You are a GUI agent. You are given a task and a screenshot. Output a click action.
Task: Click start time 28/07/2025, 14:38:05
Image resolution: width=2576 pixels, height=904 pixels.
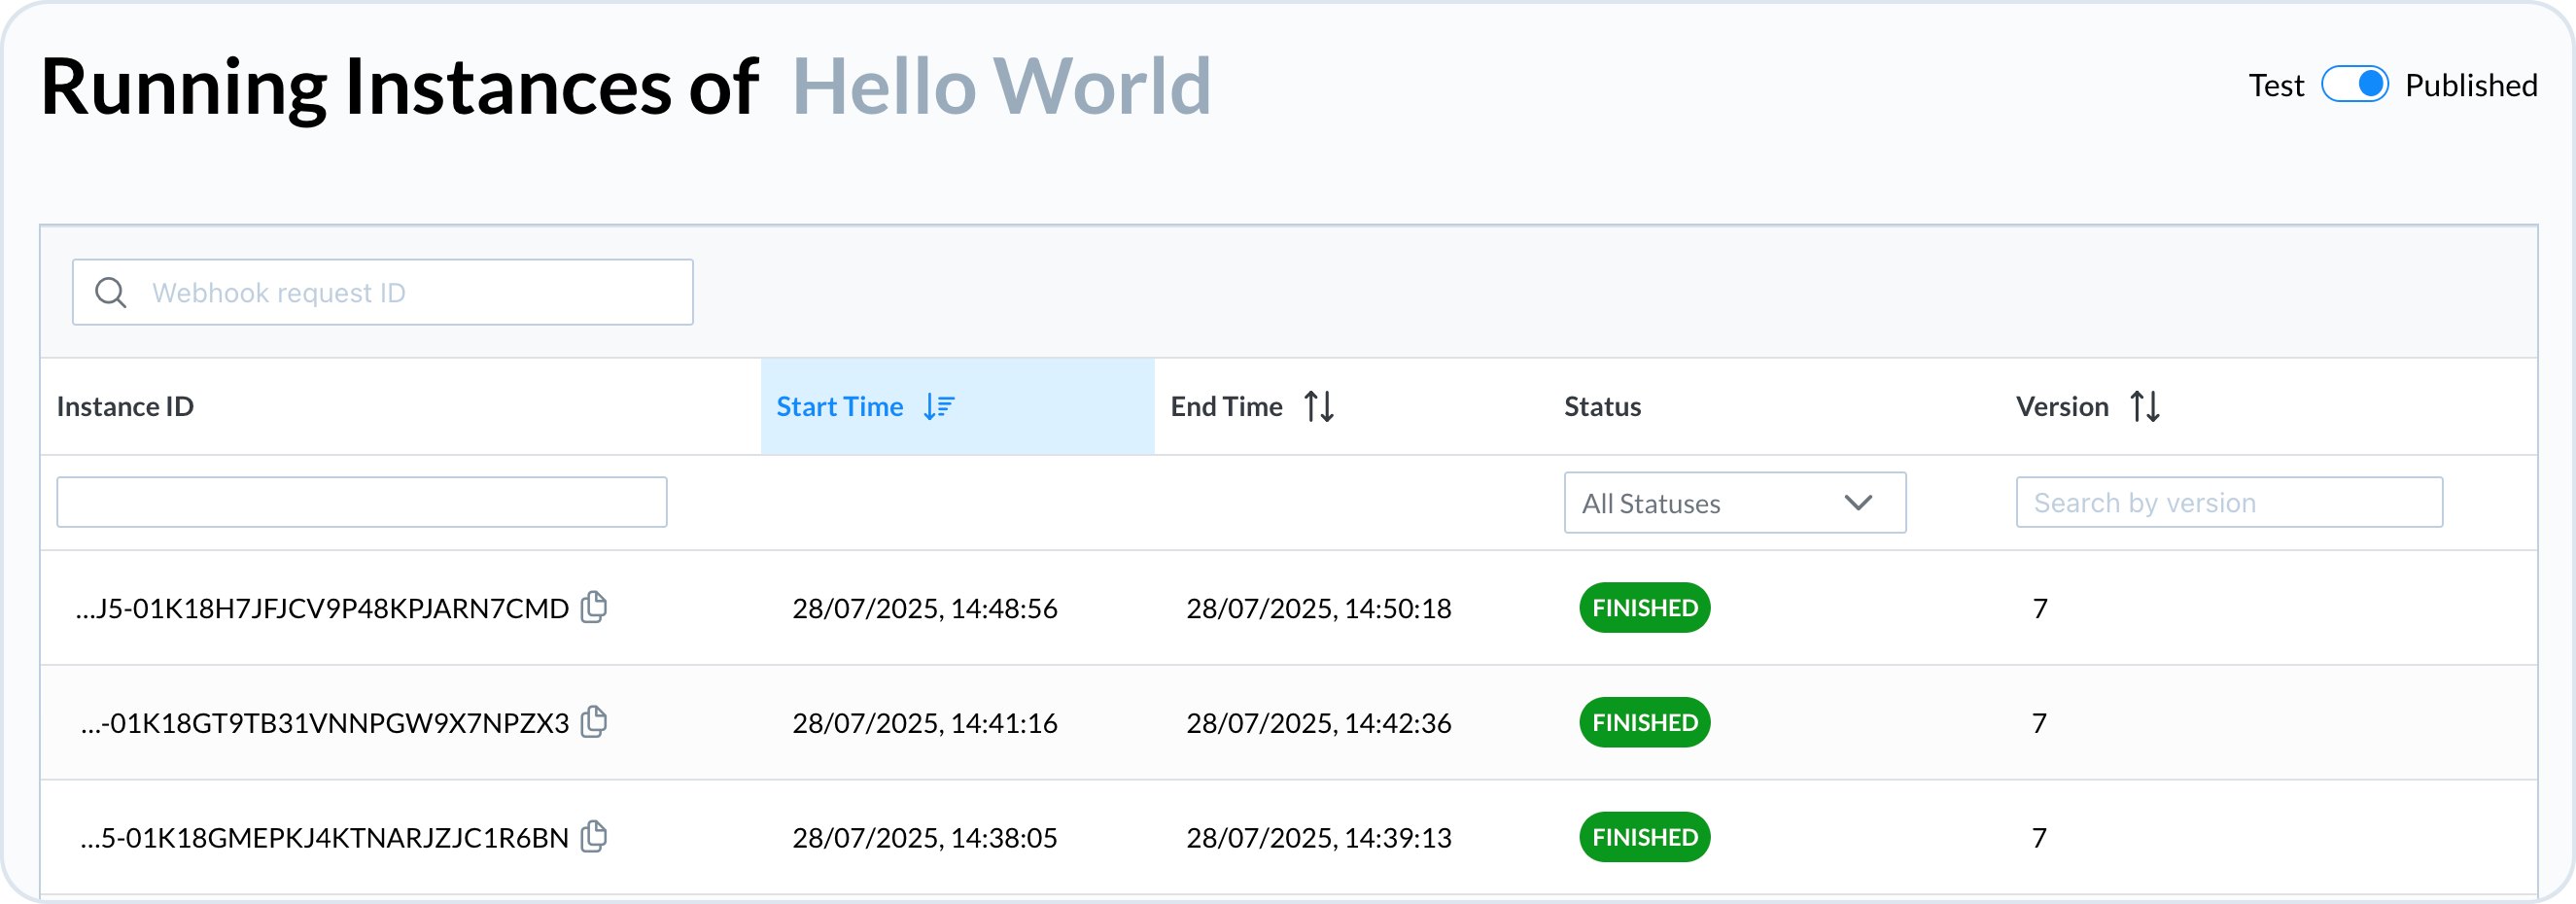click(925, 838)
